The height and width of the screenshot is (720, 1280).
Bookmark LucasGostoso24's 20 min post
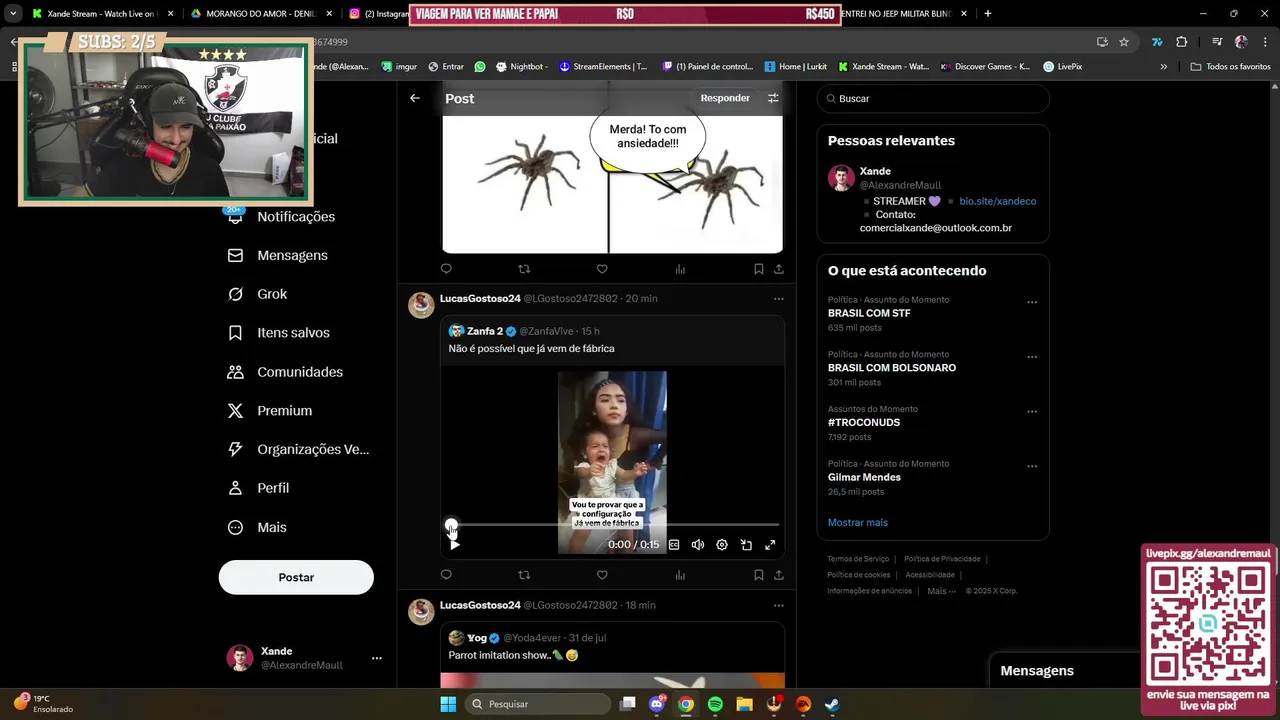pos(759,575)
